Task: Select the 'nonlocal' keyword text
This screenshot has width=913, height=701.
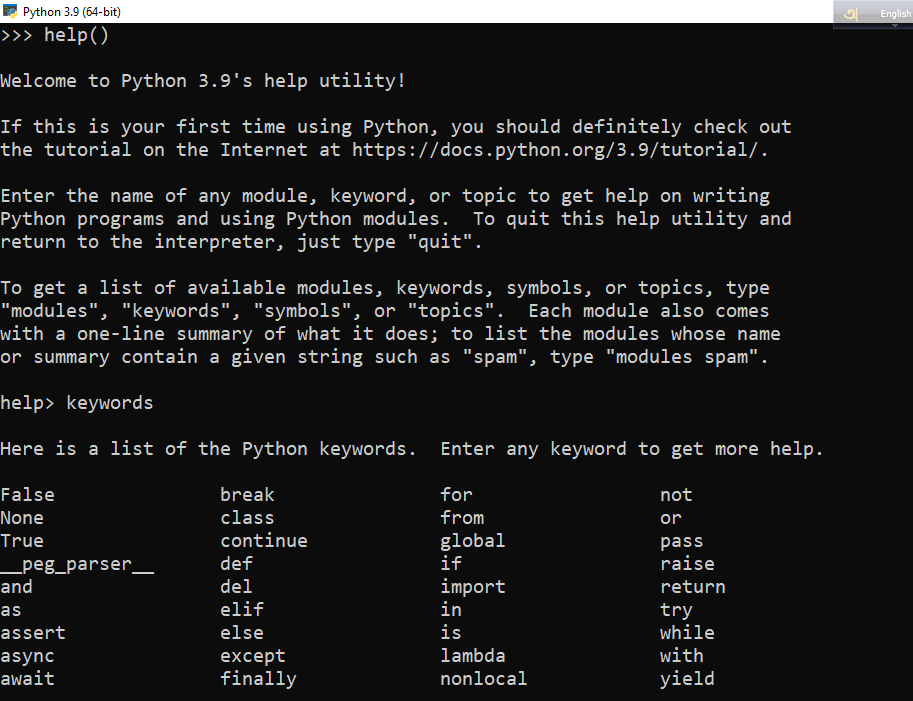Action: point(483,679)
